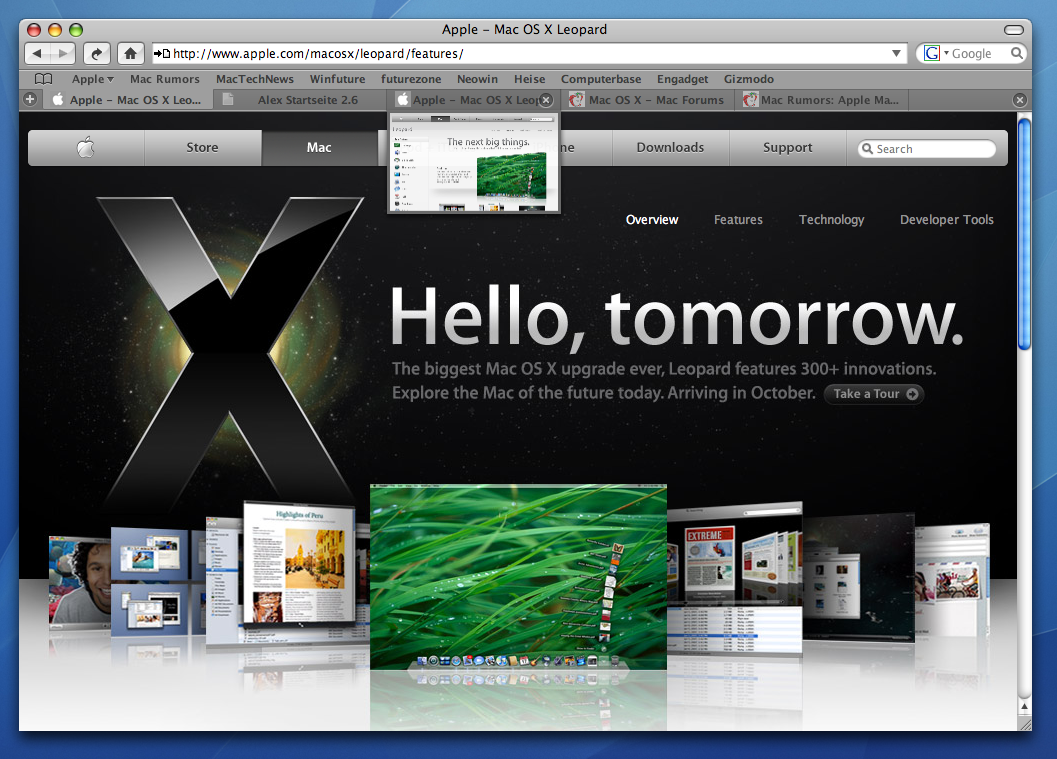Click the Hello, tomorrow. headline
1057x759 pixels.
tap(677, 317)
